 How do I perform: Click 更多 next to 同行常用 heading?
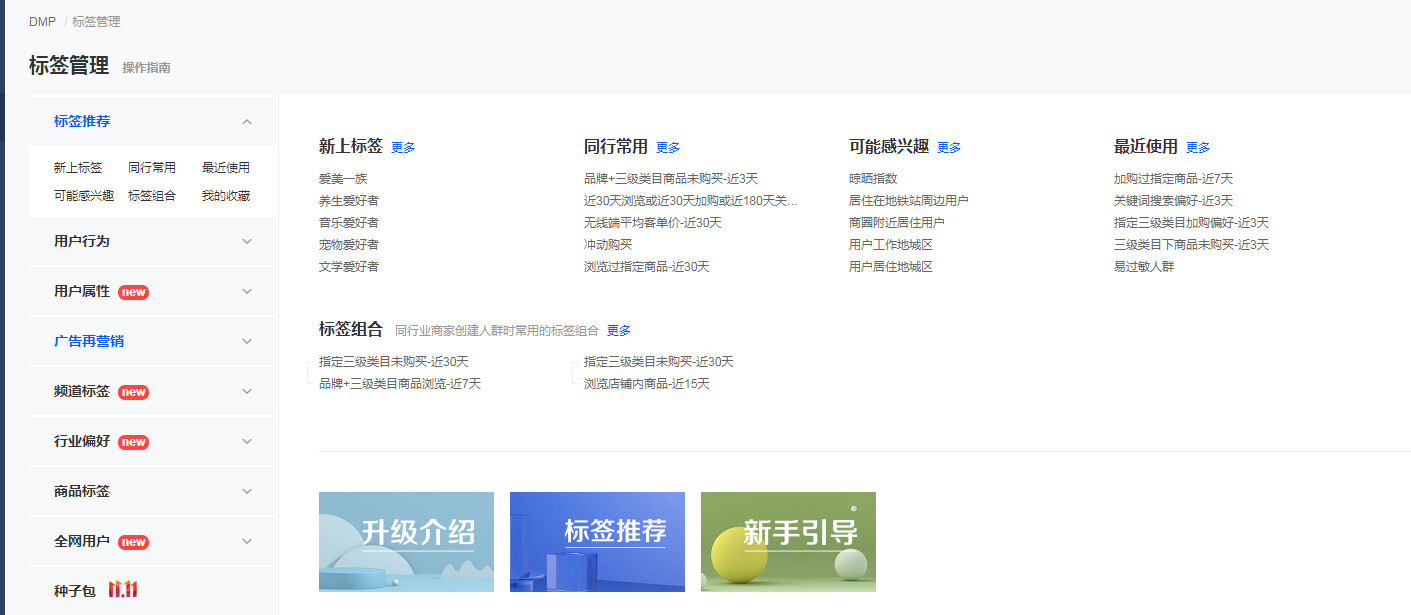point(668,148)
